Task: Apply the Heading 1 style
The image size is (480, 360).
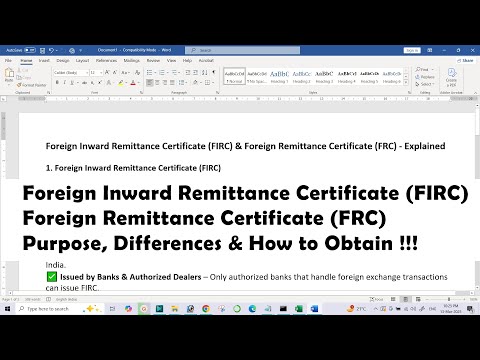Action: [279, 77]
